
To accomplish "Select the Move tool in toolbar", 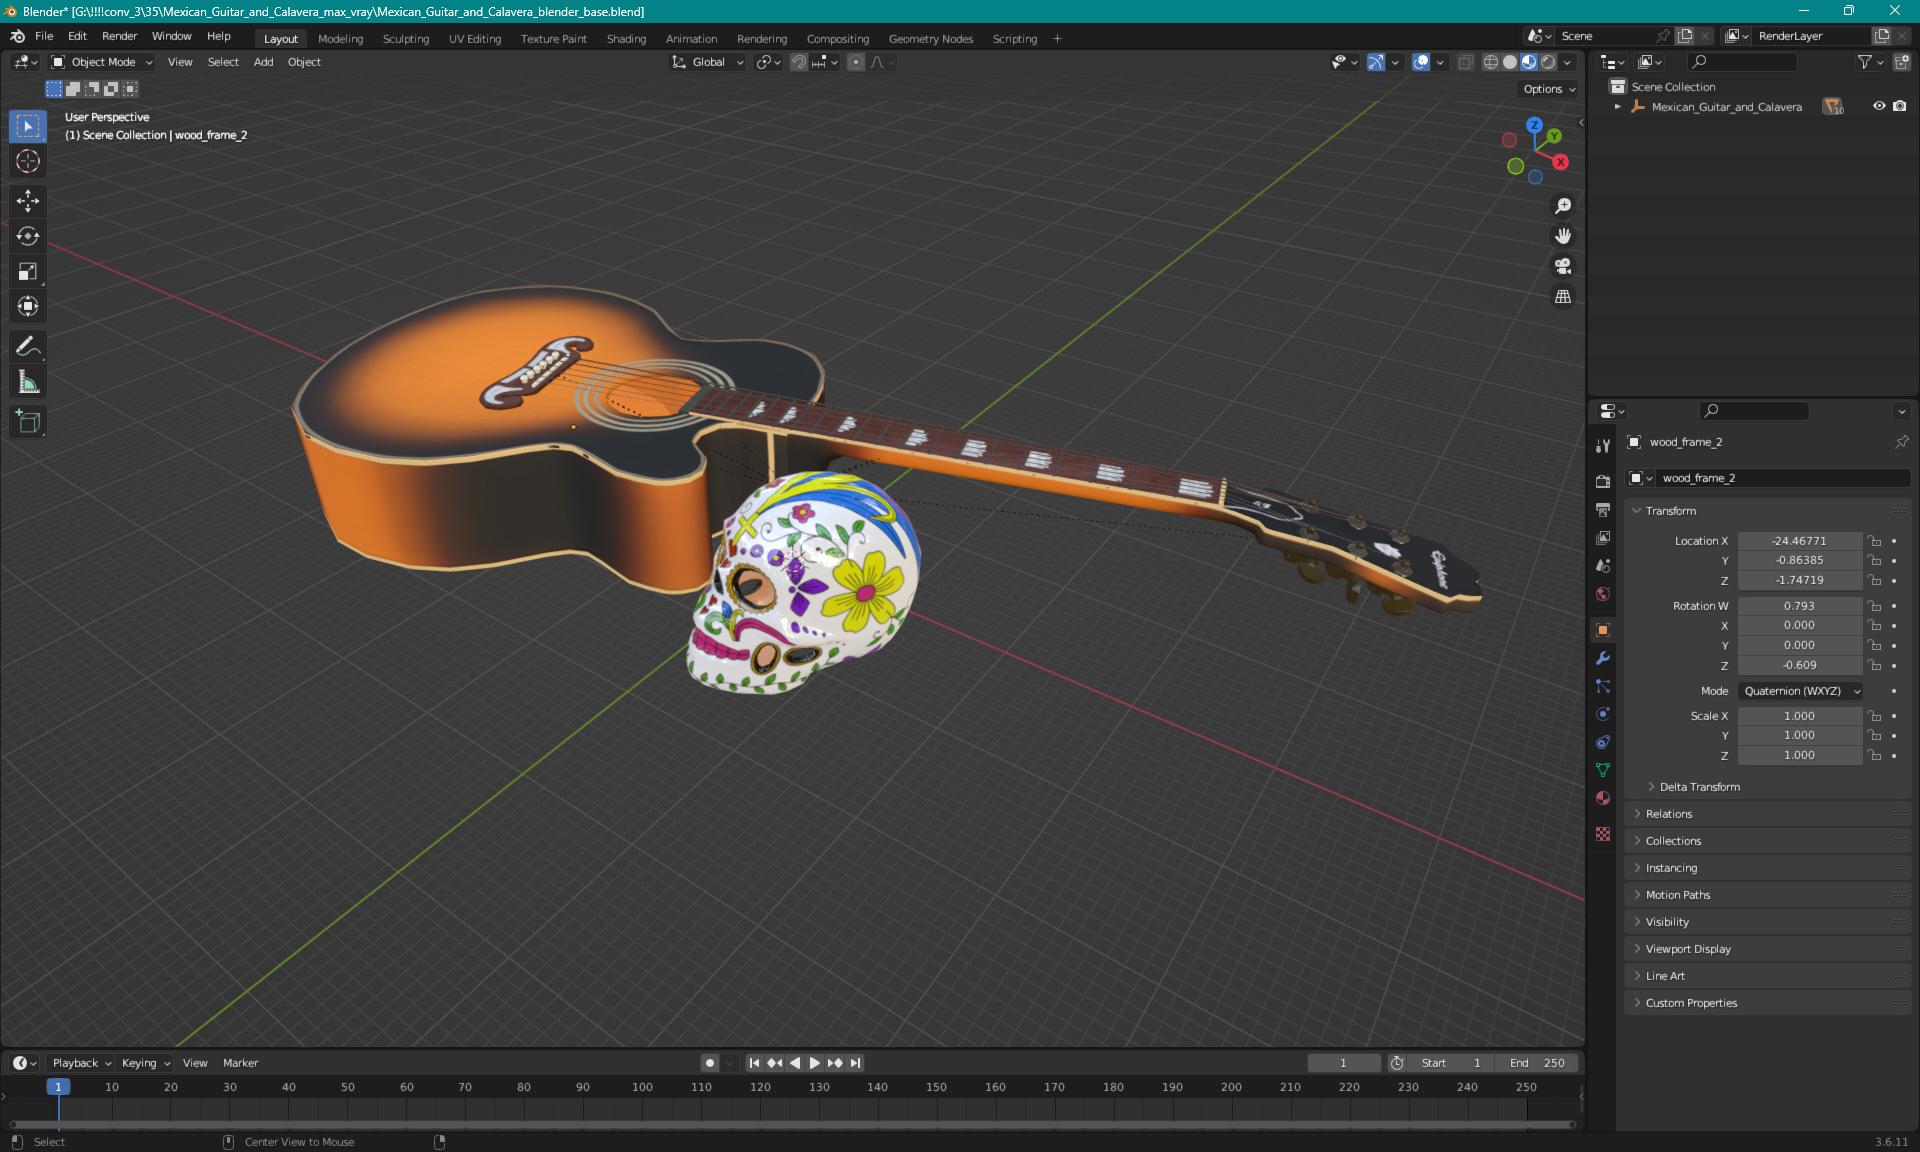I will point(27,200).
